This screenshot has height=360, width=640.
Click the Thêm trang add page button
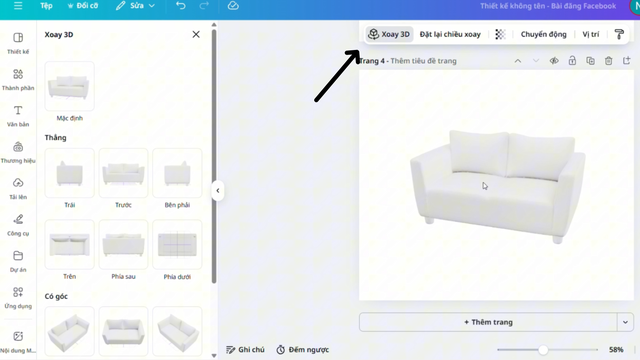tap(488, 322)
